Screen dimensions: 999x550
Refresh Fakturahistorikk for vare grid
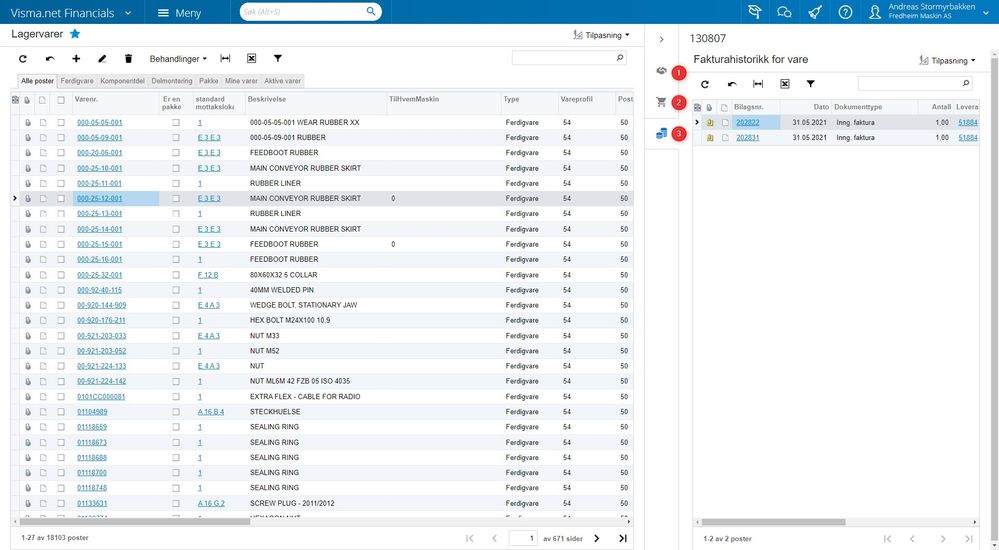pos(705,84)
